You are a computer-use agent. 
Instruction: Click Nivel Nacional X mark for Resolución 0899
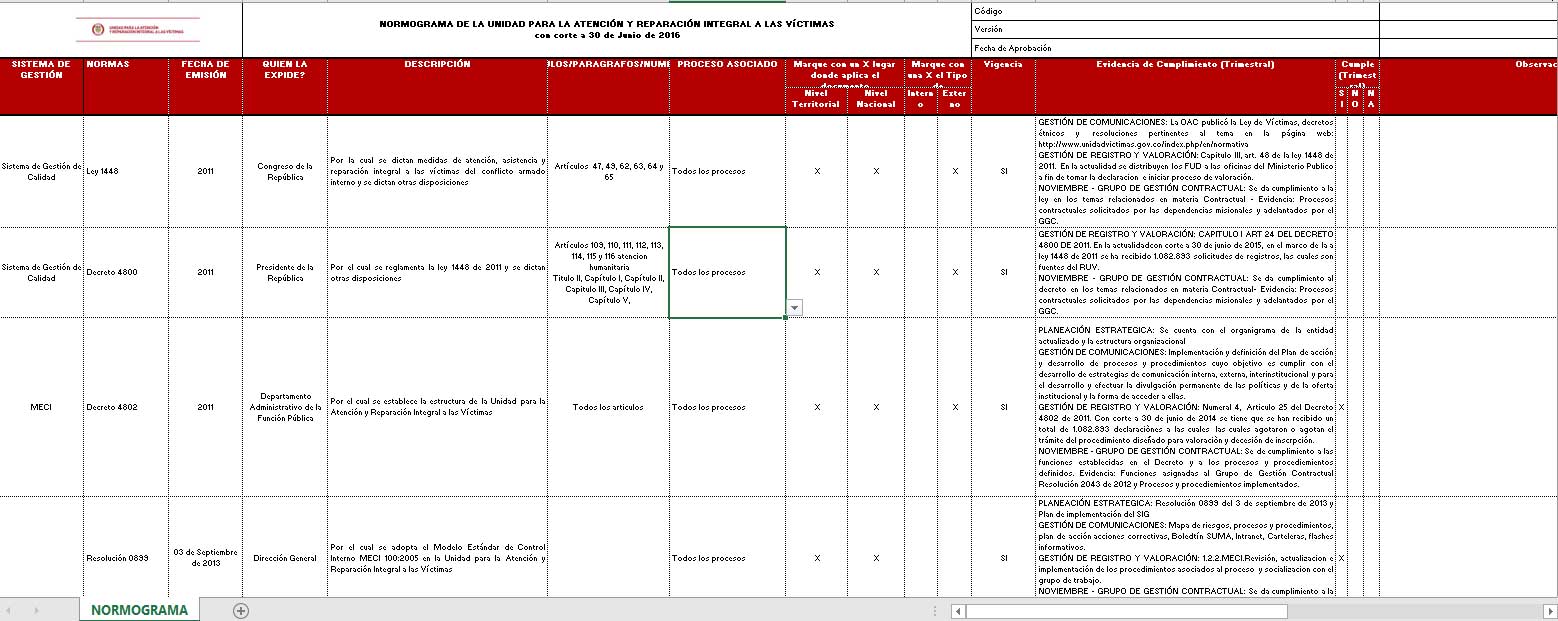tap(876, 558)
